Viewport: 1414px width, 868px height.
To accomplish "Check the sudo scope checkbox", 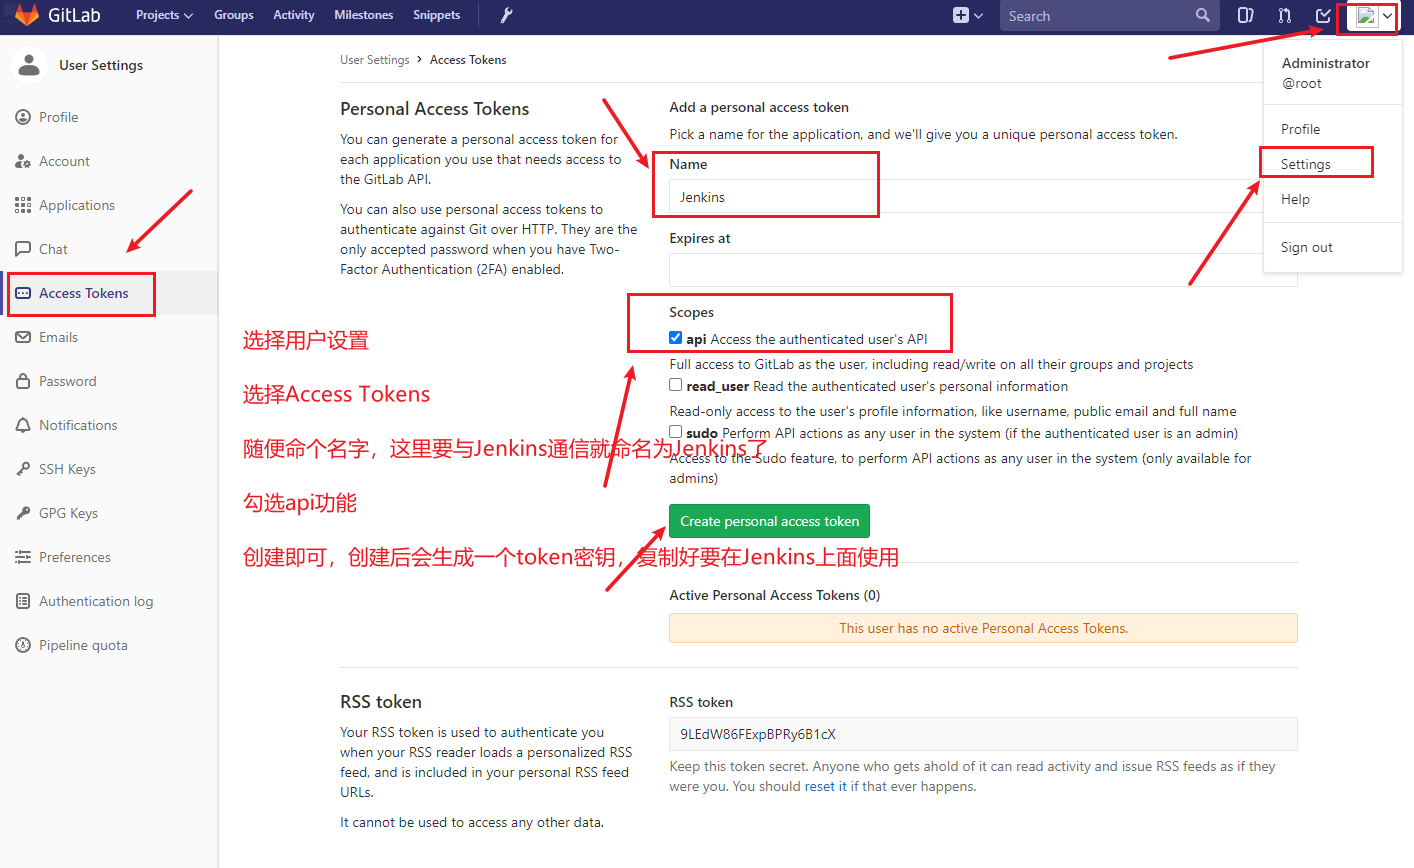I will tap(676, 432).
